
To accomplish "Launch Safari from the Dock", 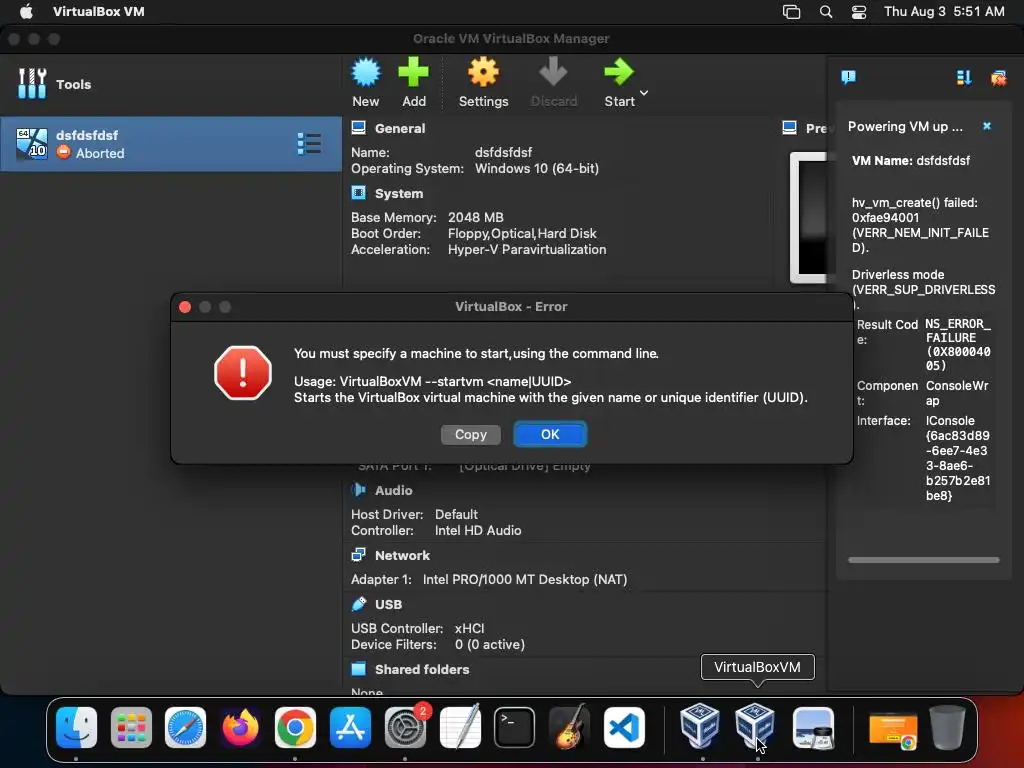I will click(x=185, y=727).
